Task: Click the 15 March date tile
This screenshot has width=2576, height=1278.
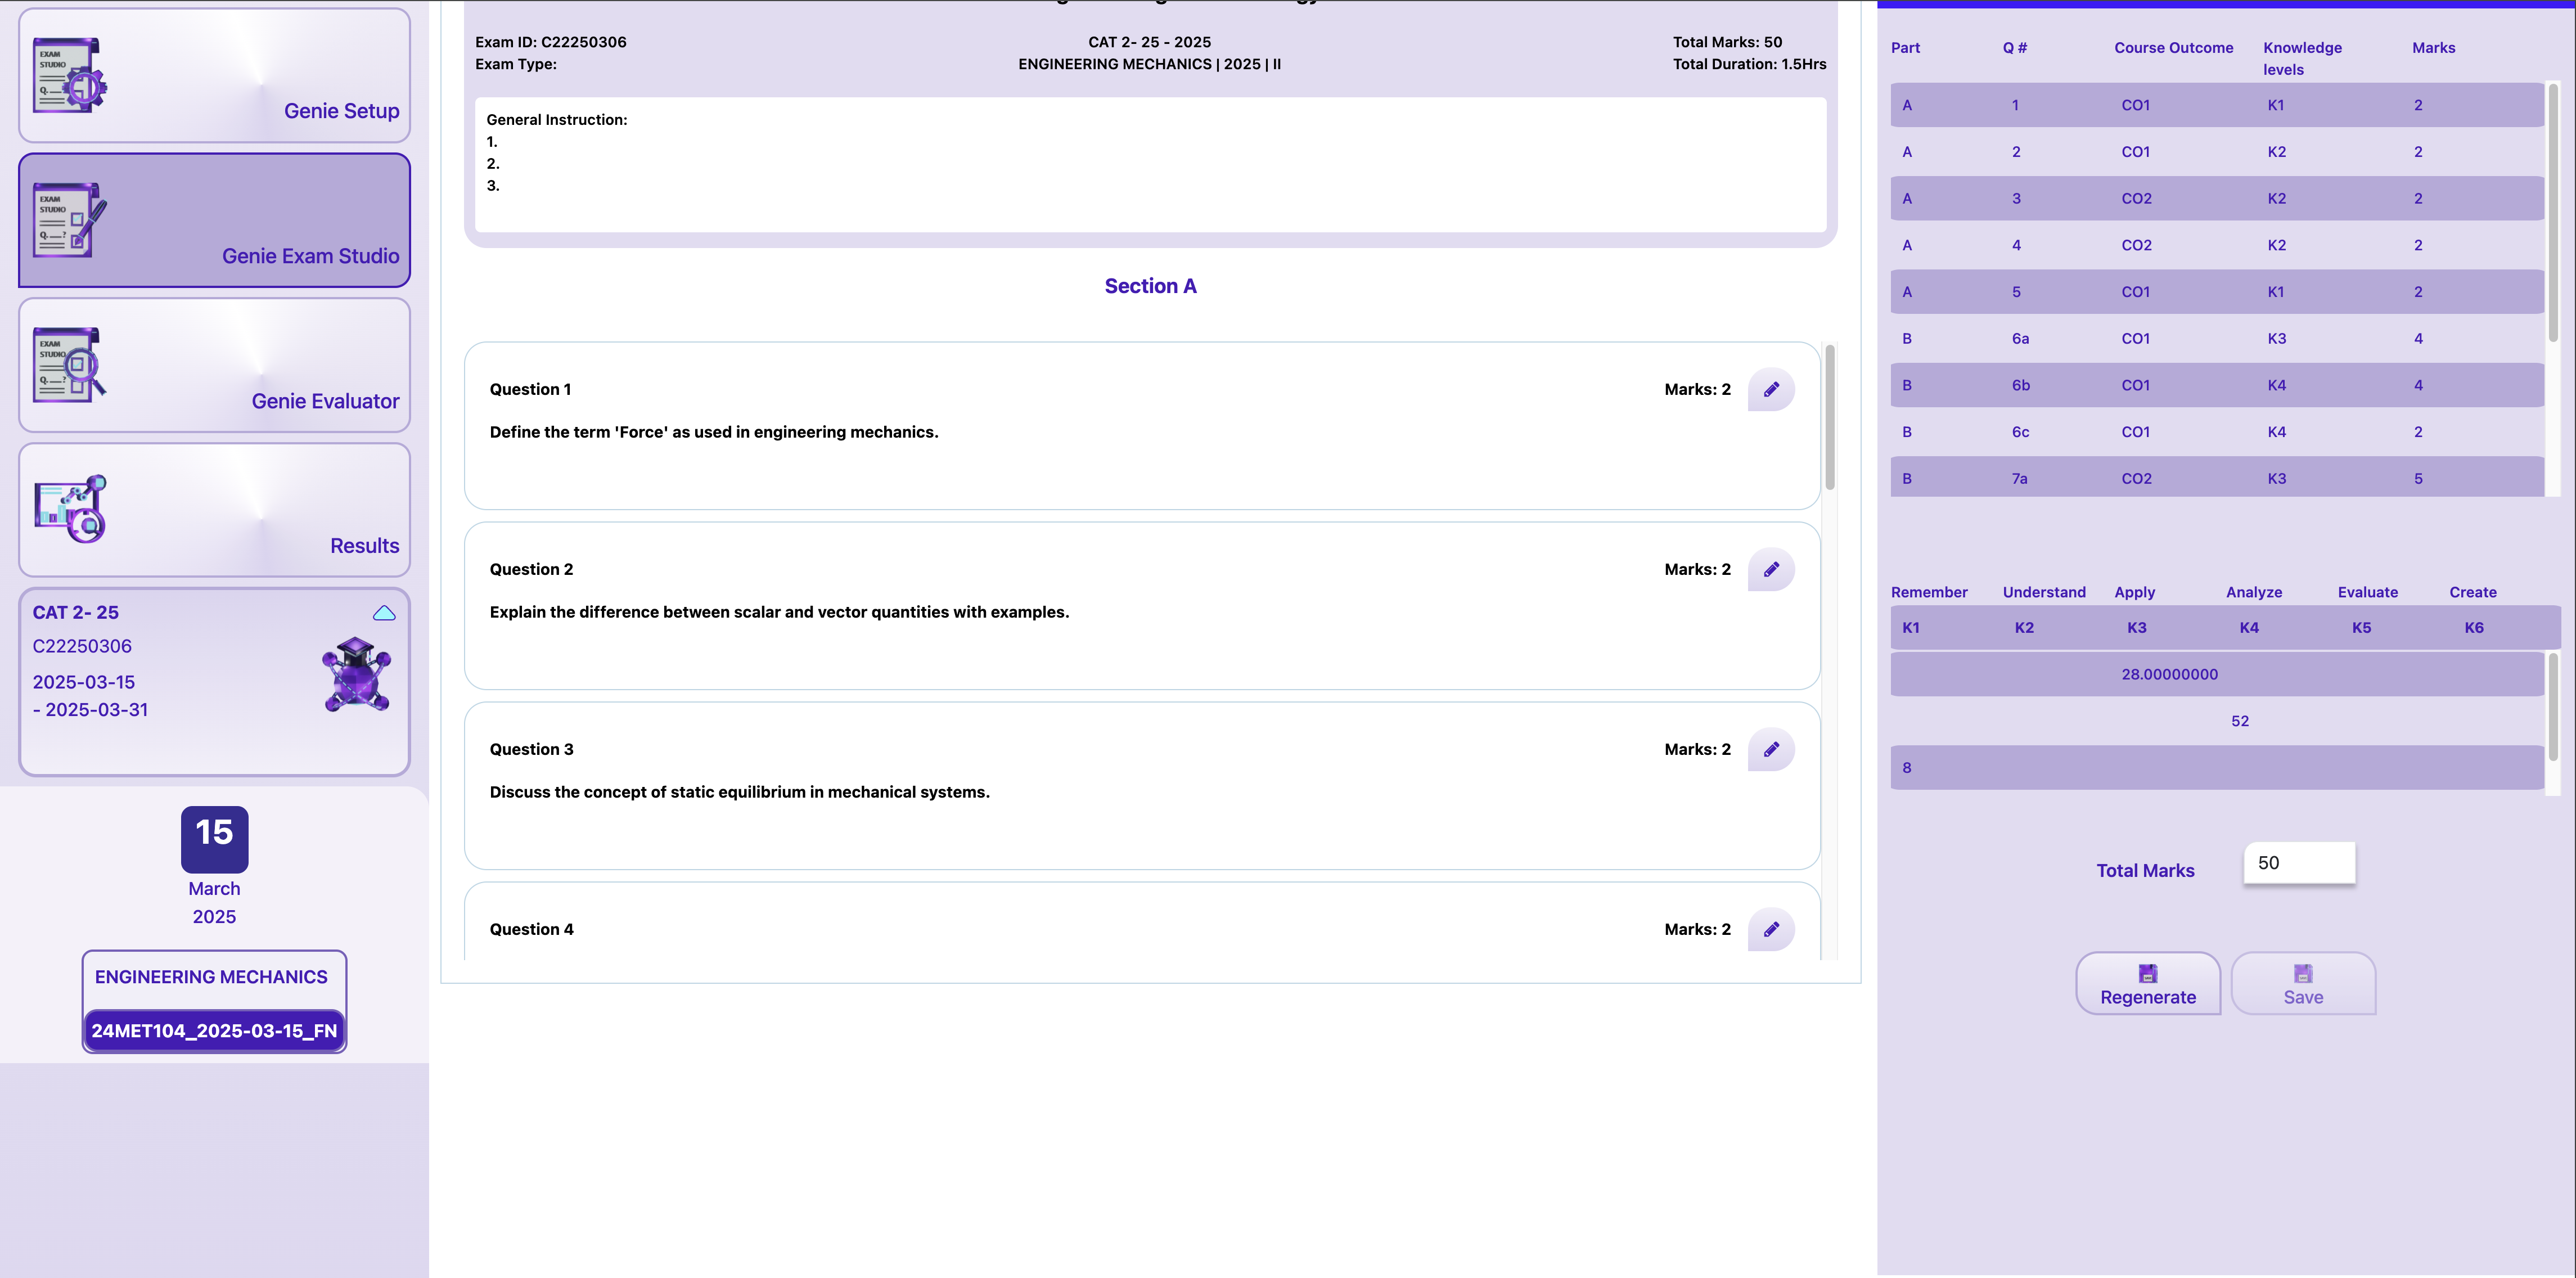Action: pos(214,839)
